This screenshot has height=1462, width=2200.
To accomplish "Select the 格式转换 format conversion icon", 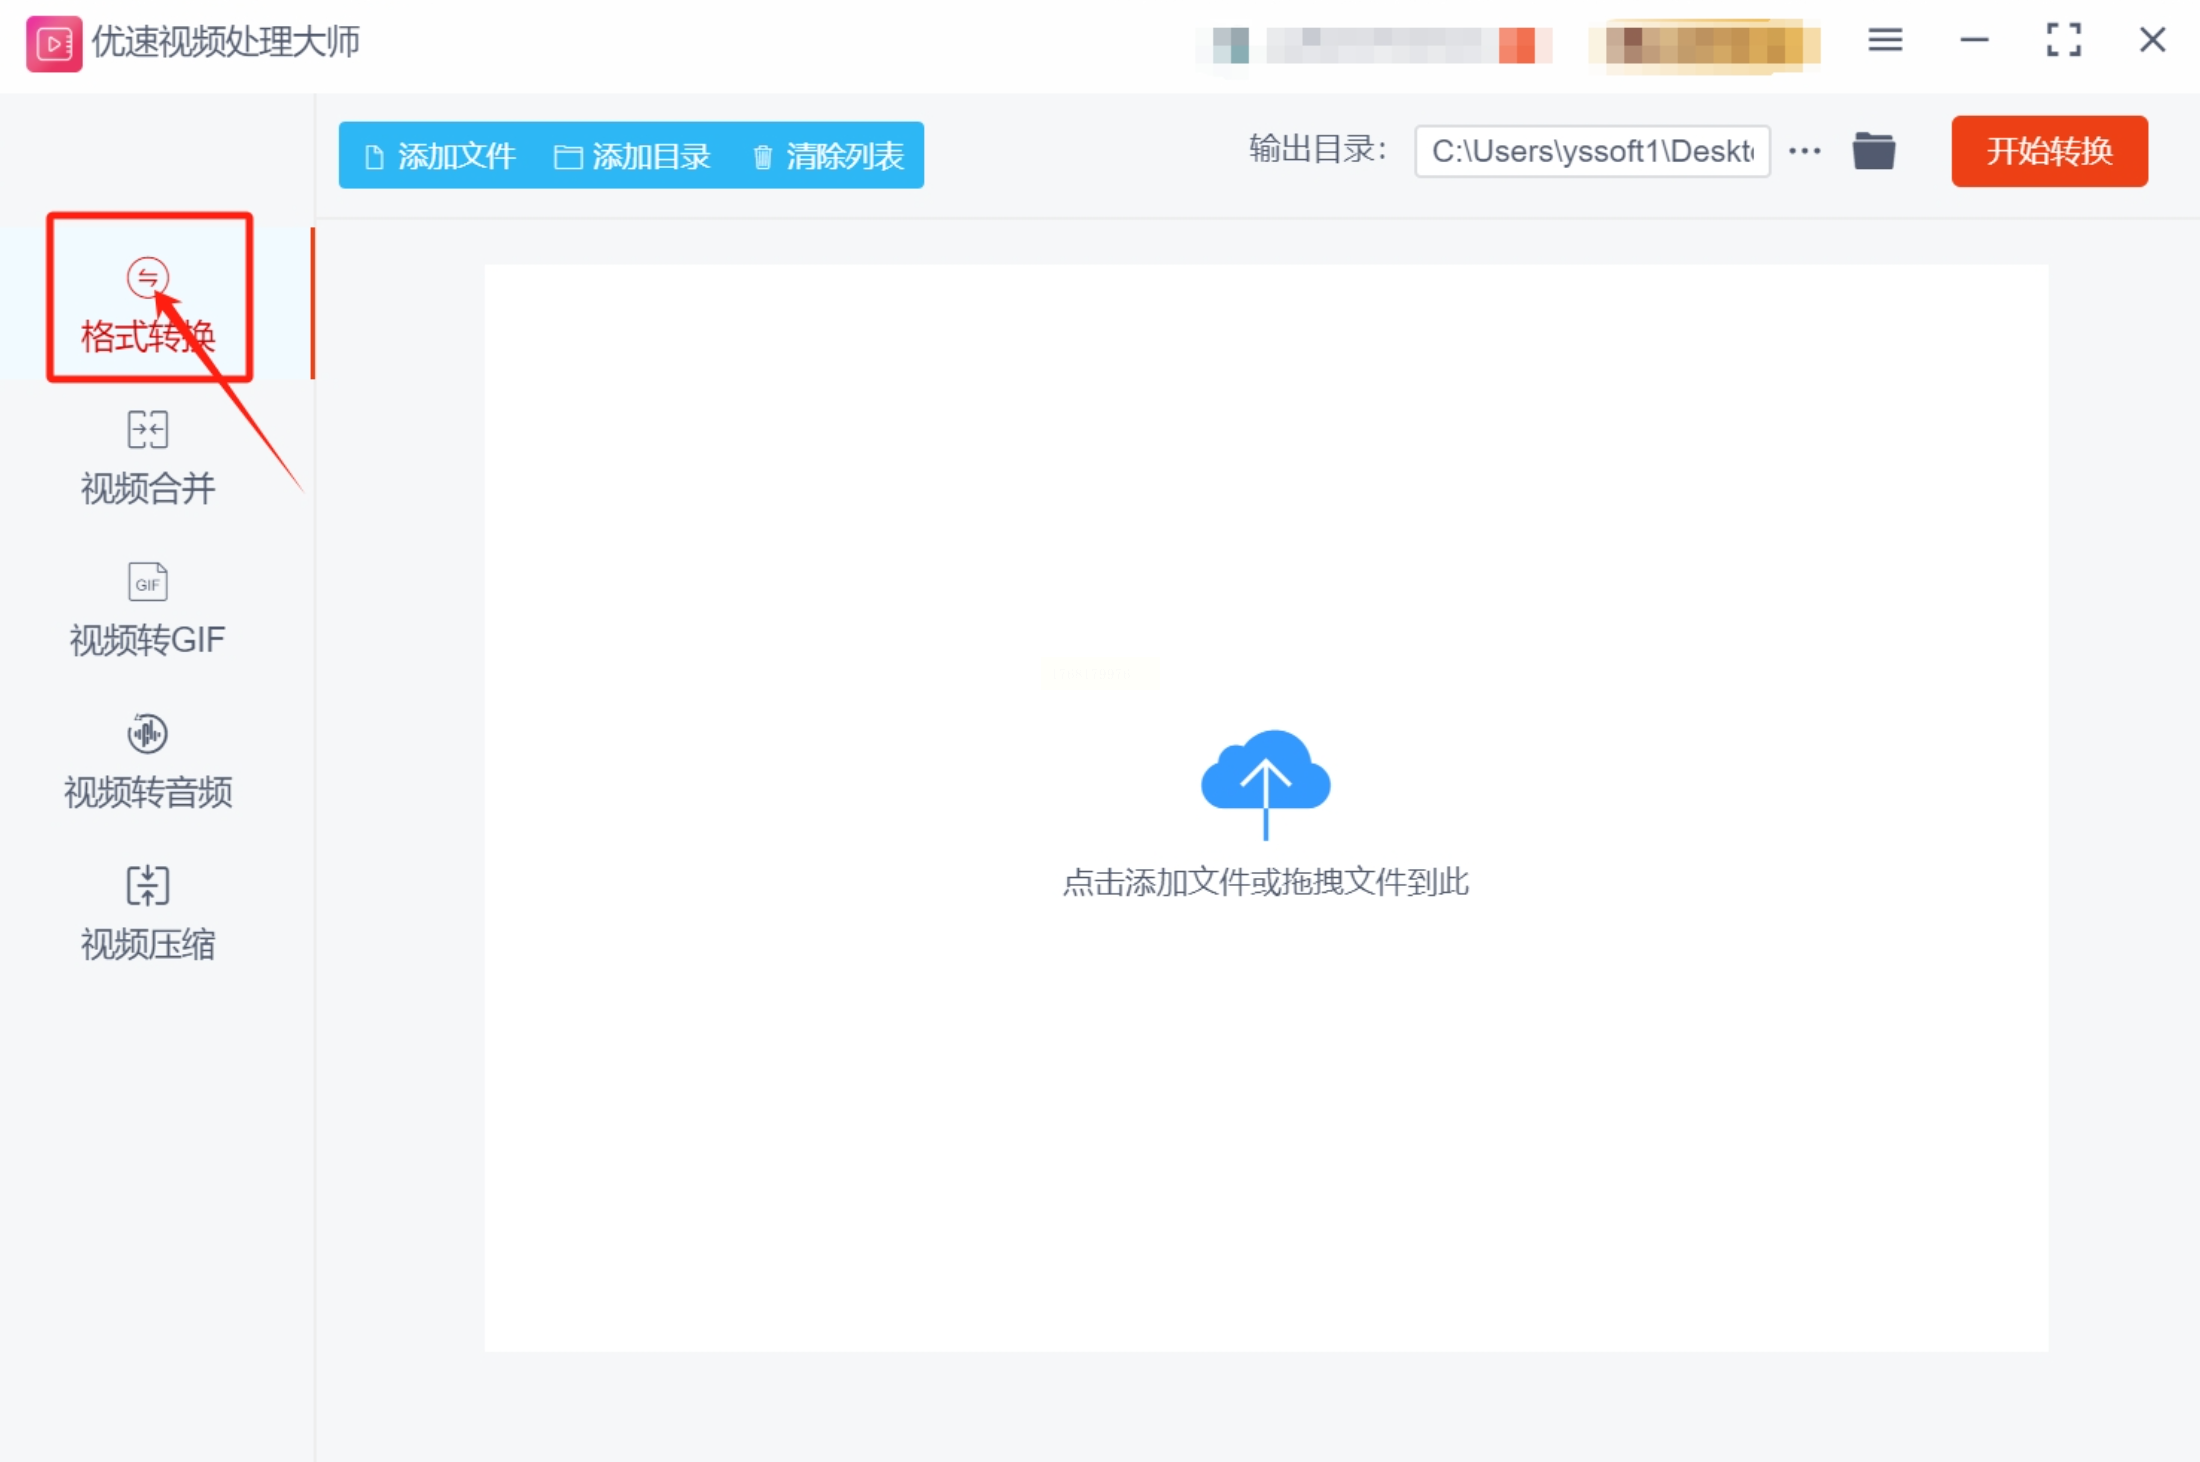I will point(147,277).
